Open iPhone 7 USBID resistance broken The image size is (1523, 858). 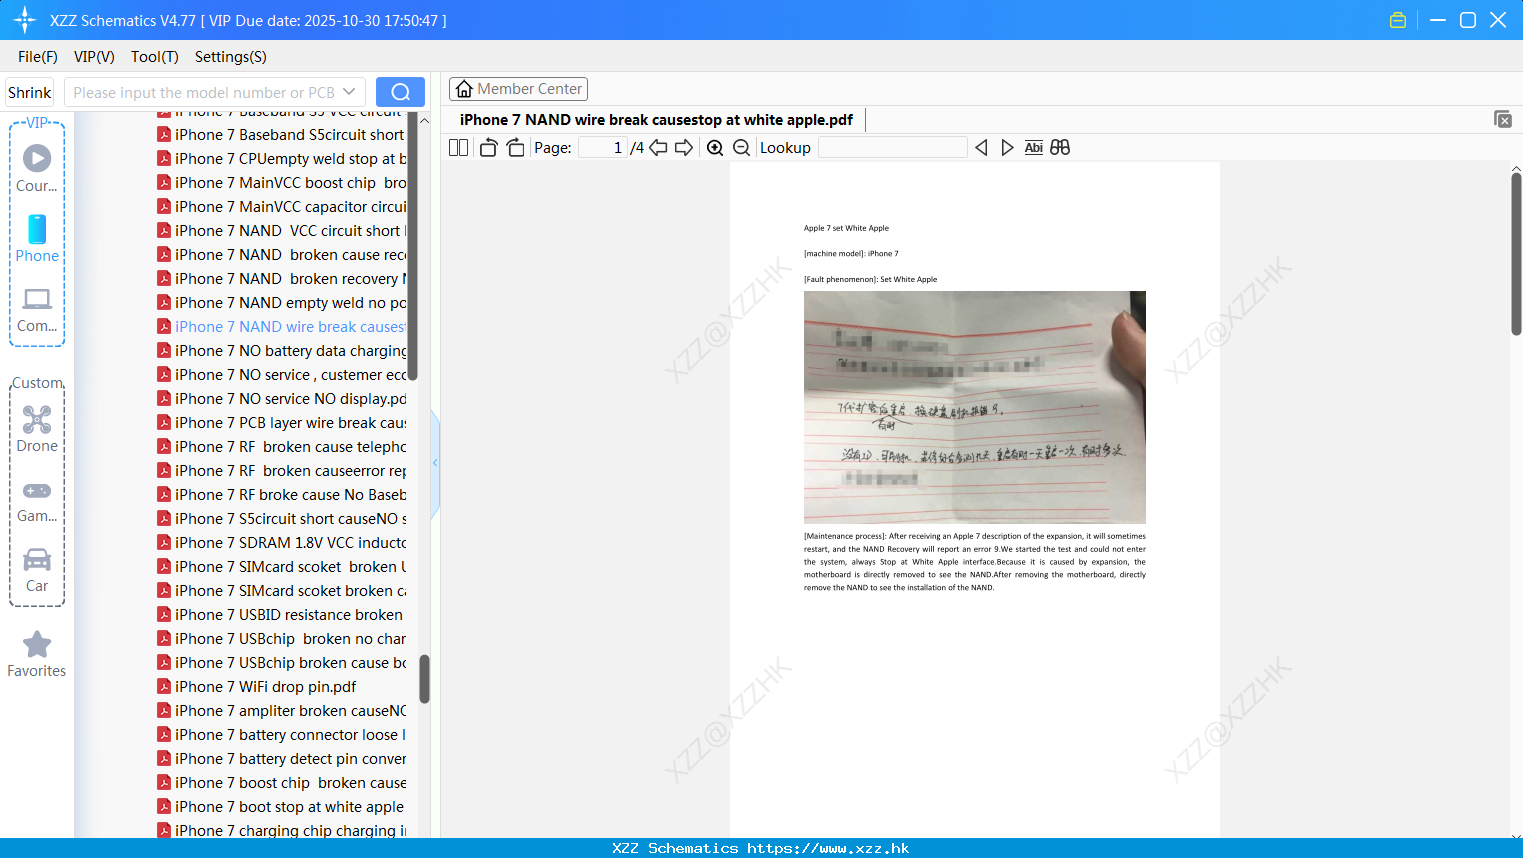point(280,615)
